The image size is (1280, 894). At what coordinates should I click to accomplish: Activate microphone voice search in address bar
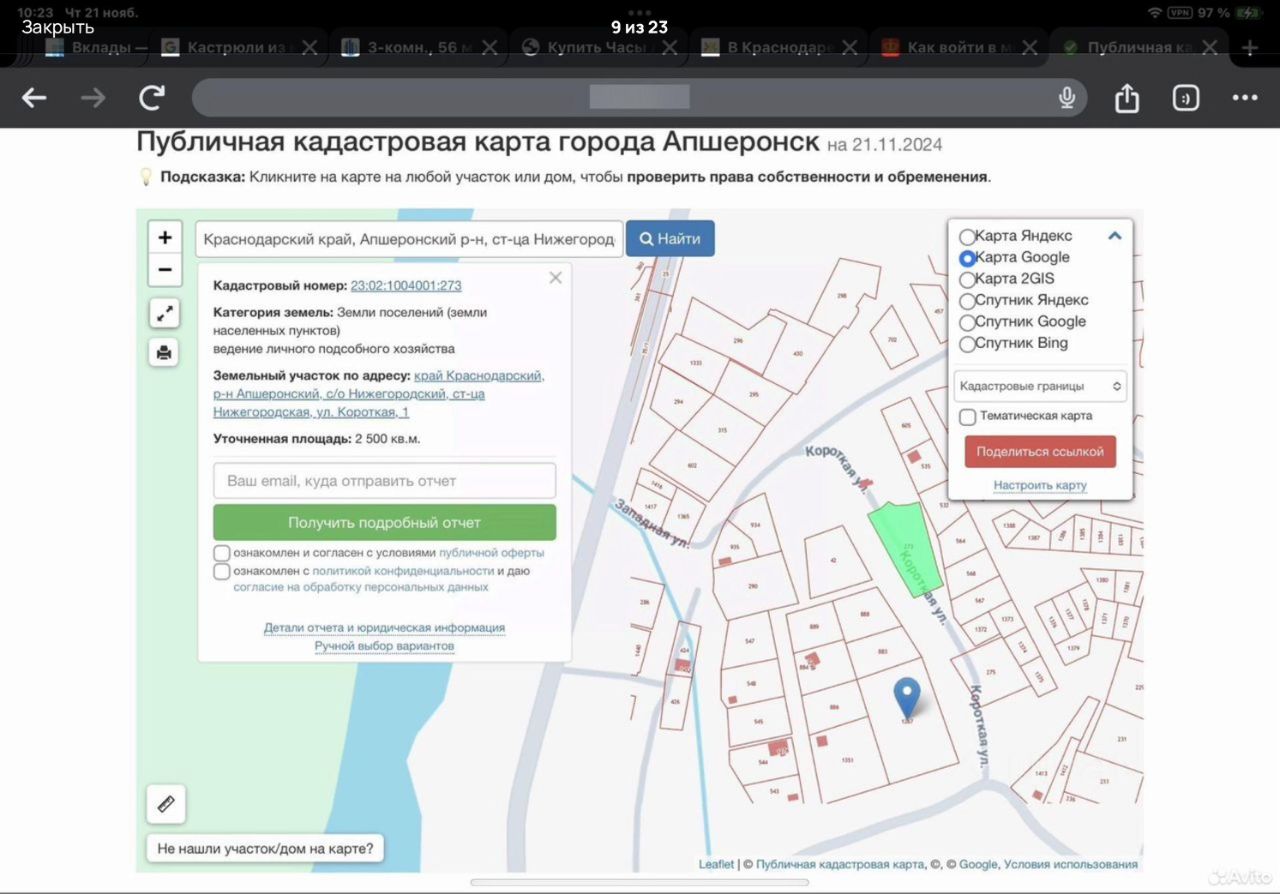click(x=1067, y=98)
